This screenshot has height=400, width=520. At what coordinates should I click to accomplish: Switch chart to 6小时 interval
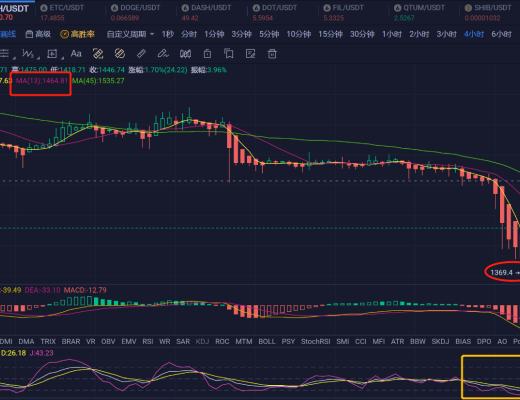tap(501, 34)
